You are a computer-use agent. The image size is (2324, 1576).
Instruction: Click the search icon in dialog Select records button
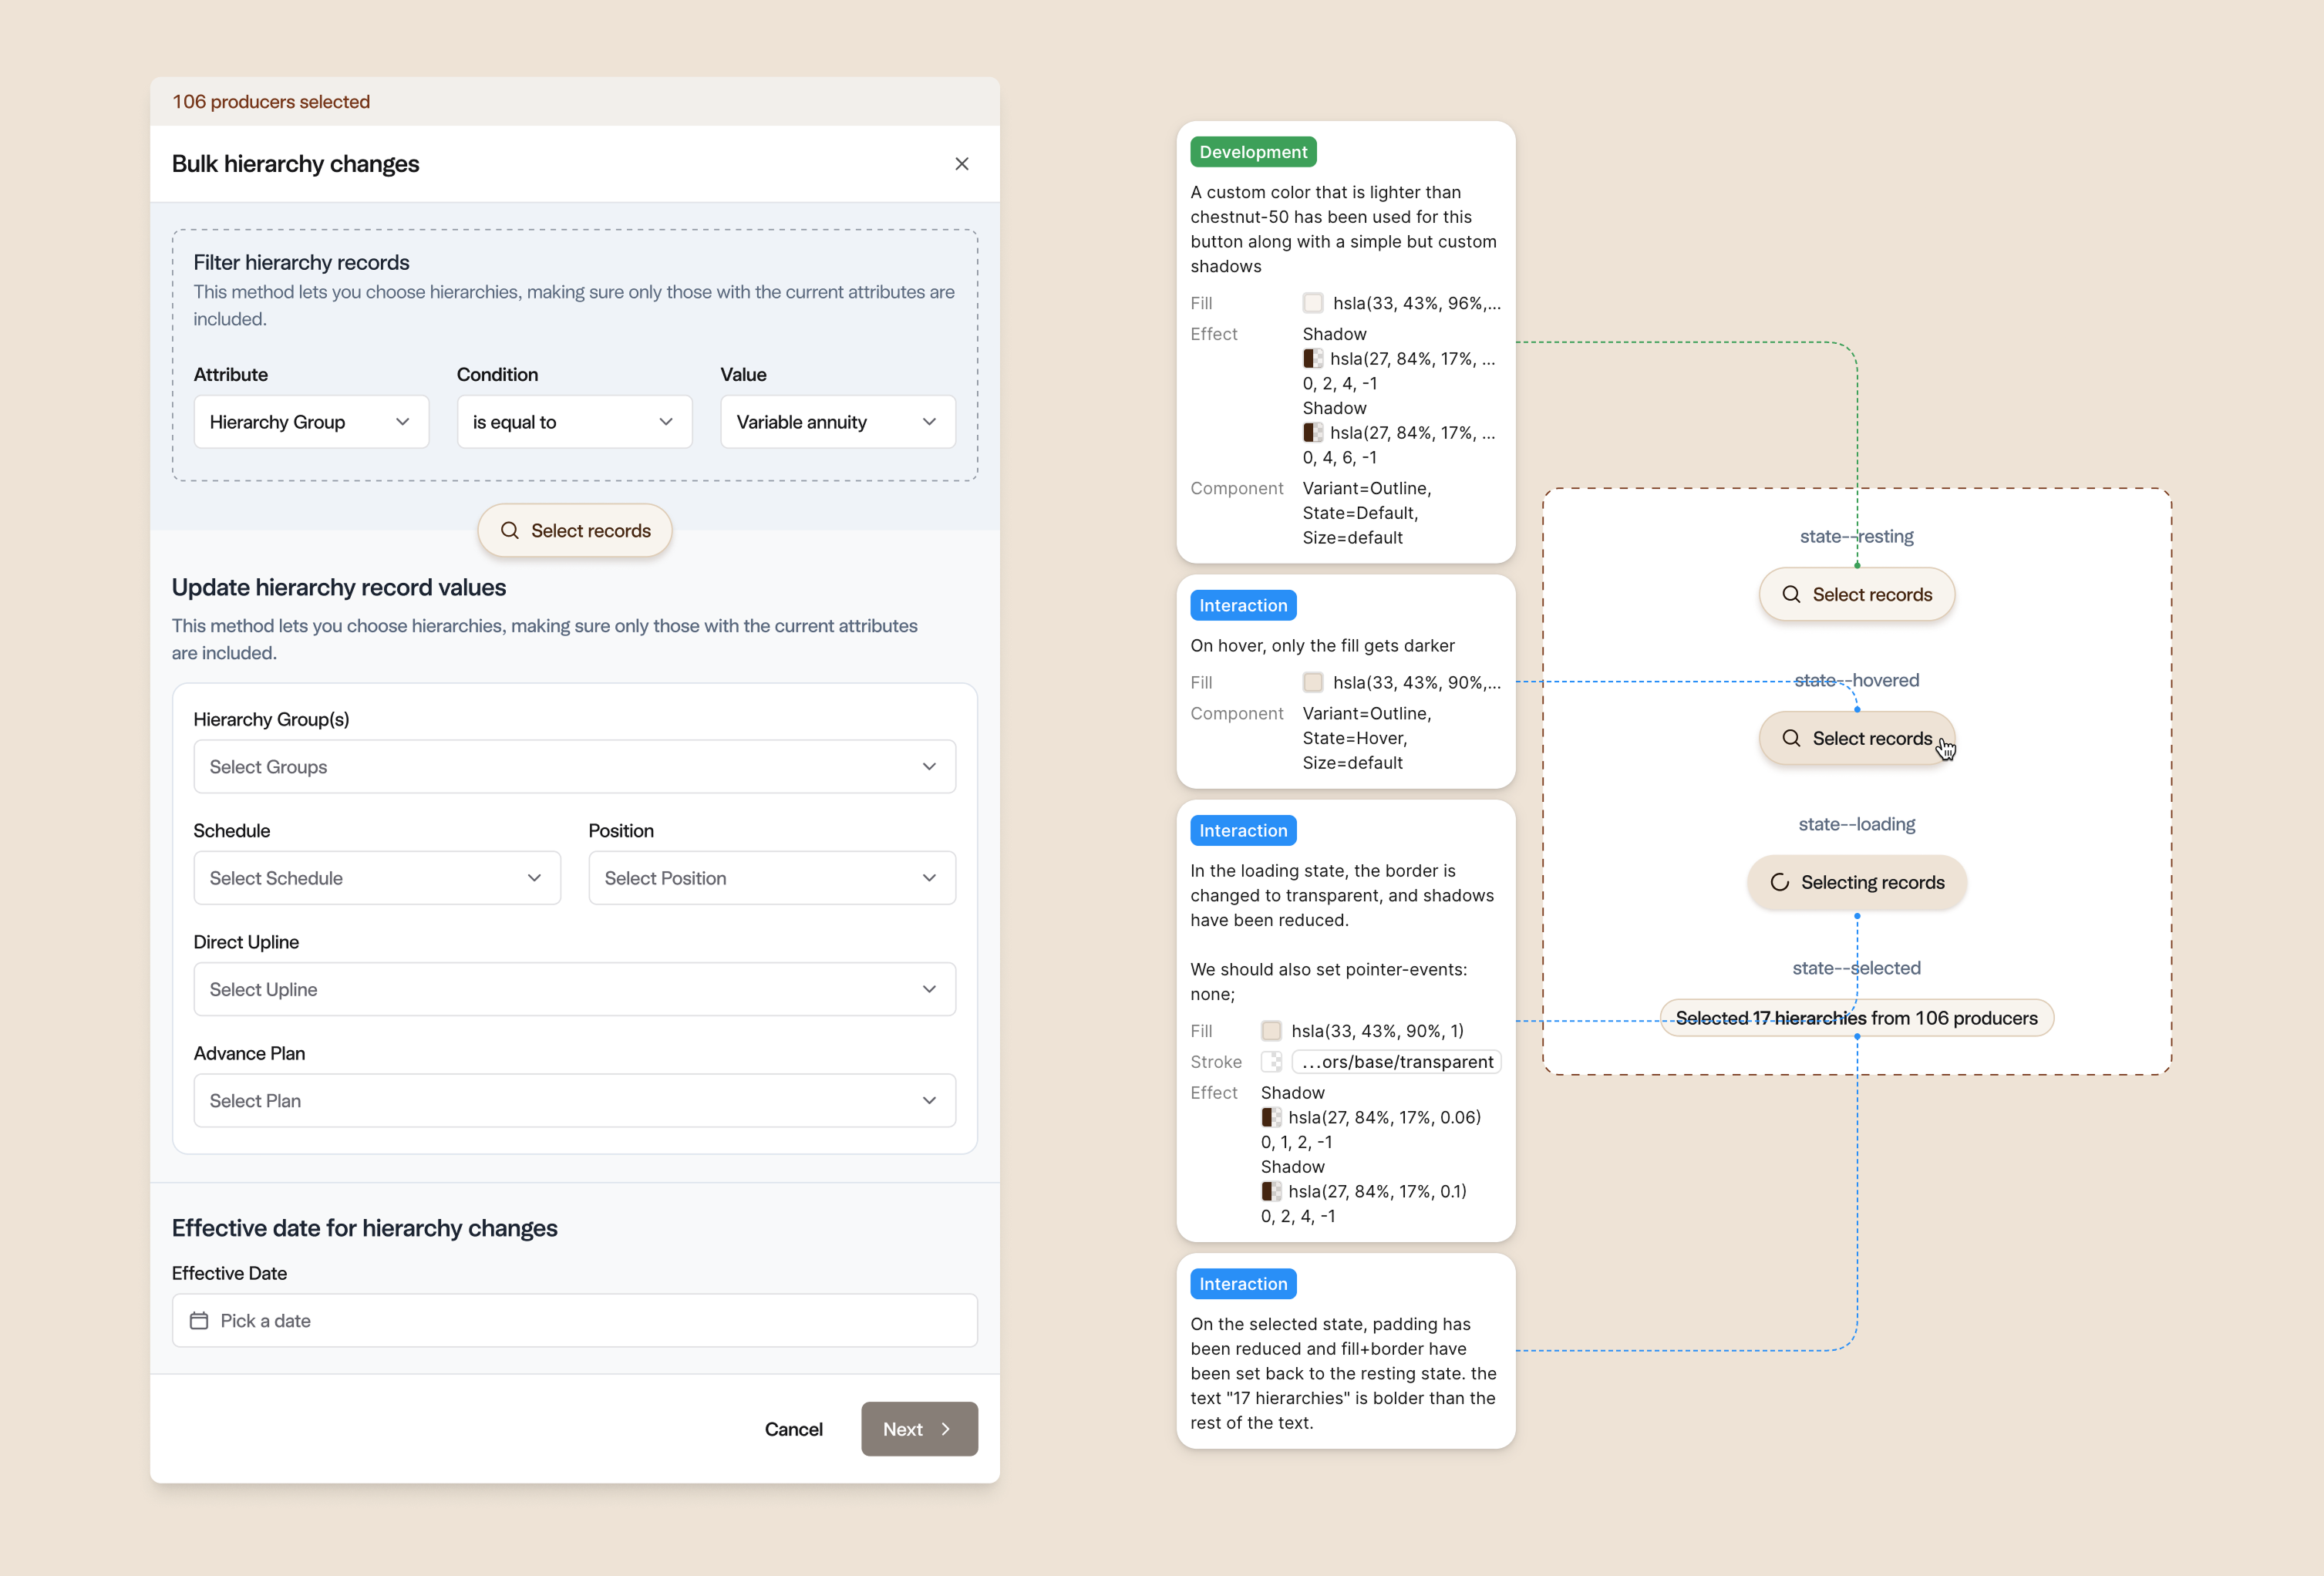(510, 531)
